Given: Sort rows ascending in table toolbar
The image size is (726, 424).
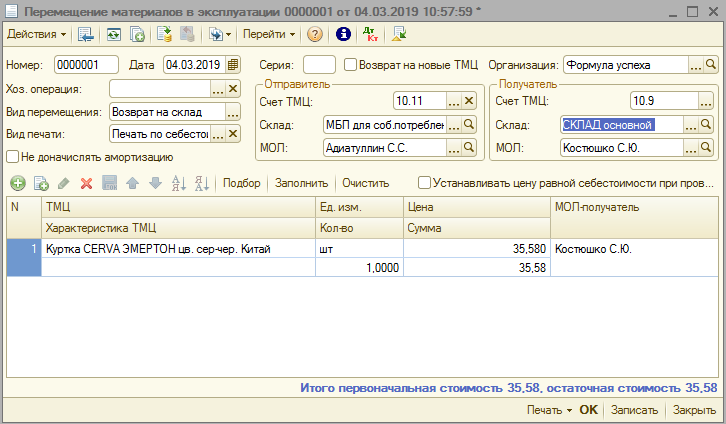Looking at the screenshot, I should coord(179,183).
